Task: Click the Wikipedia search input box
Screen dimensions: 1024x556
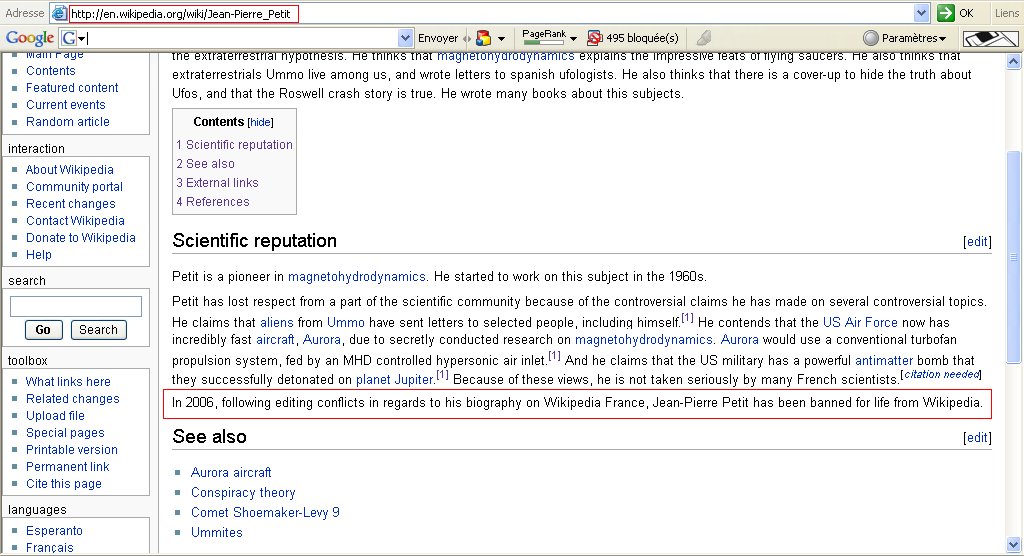Action: [x=76, y=306]
